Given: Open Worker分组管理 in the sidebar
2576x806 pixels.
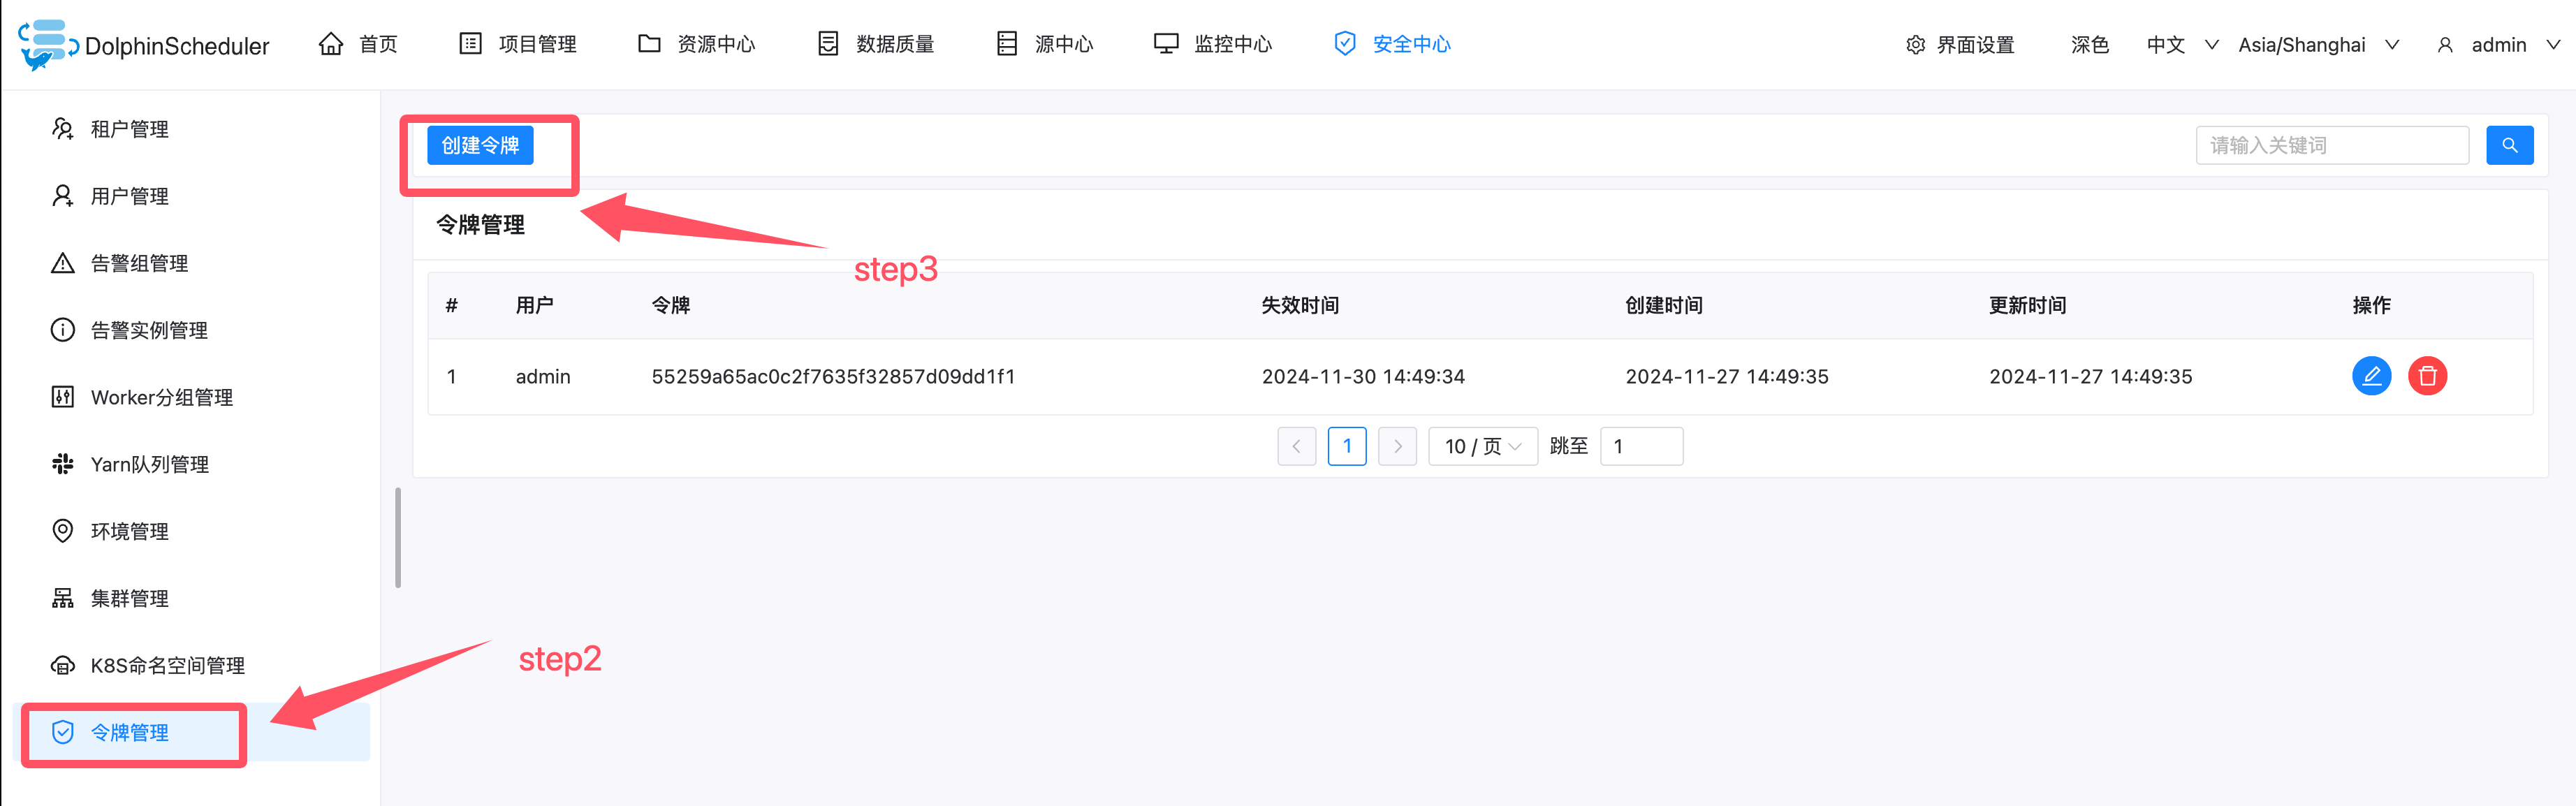Looking at the screenshot, I should pyautogui.click(x=161, y=397).
